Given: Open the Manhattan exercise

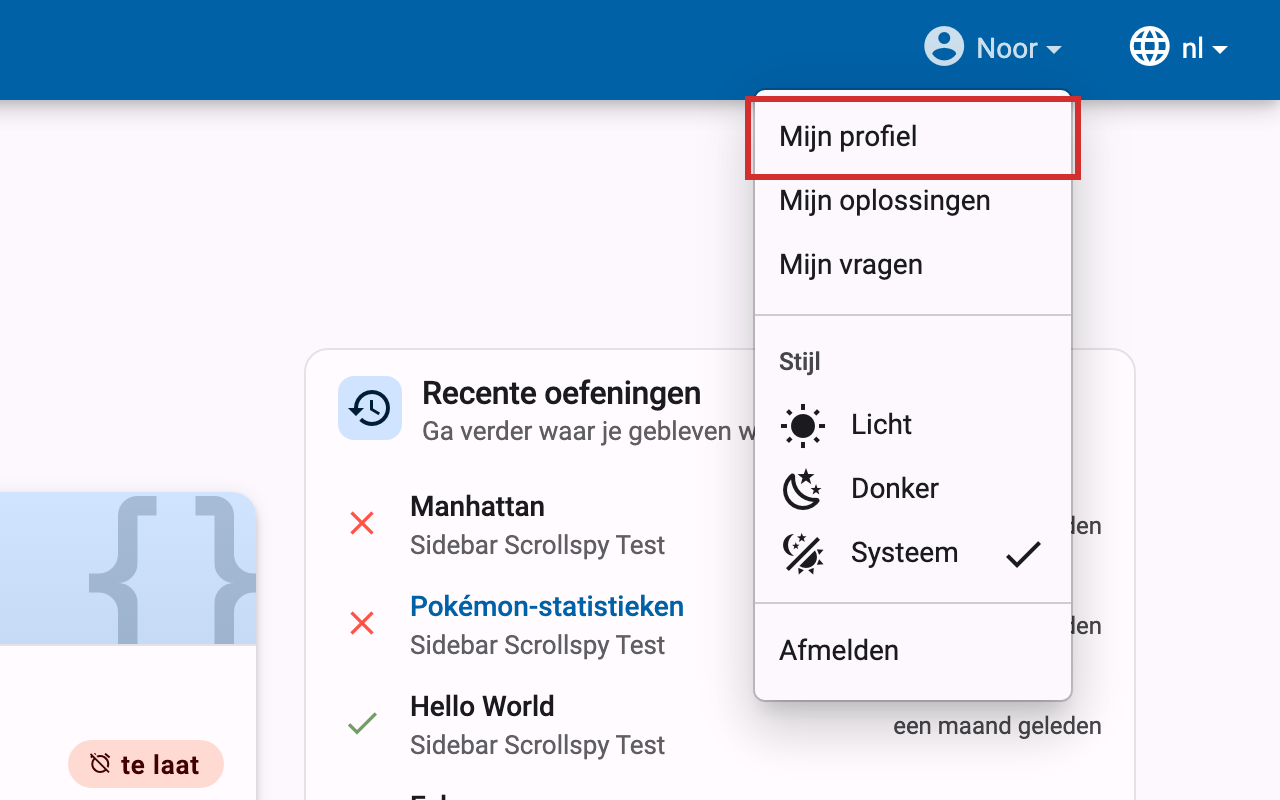Looking at the screenshot, I should (477, 507).
